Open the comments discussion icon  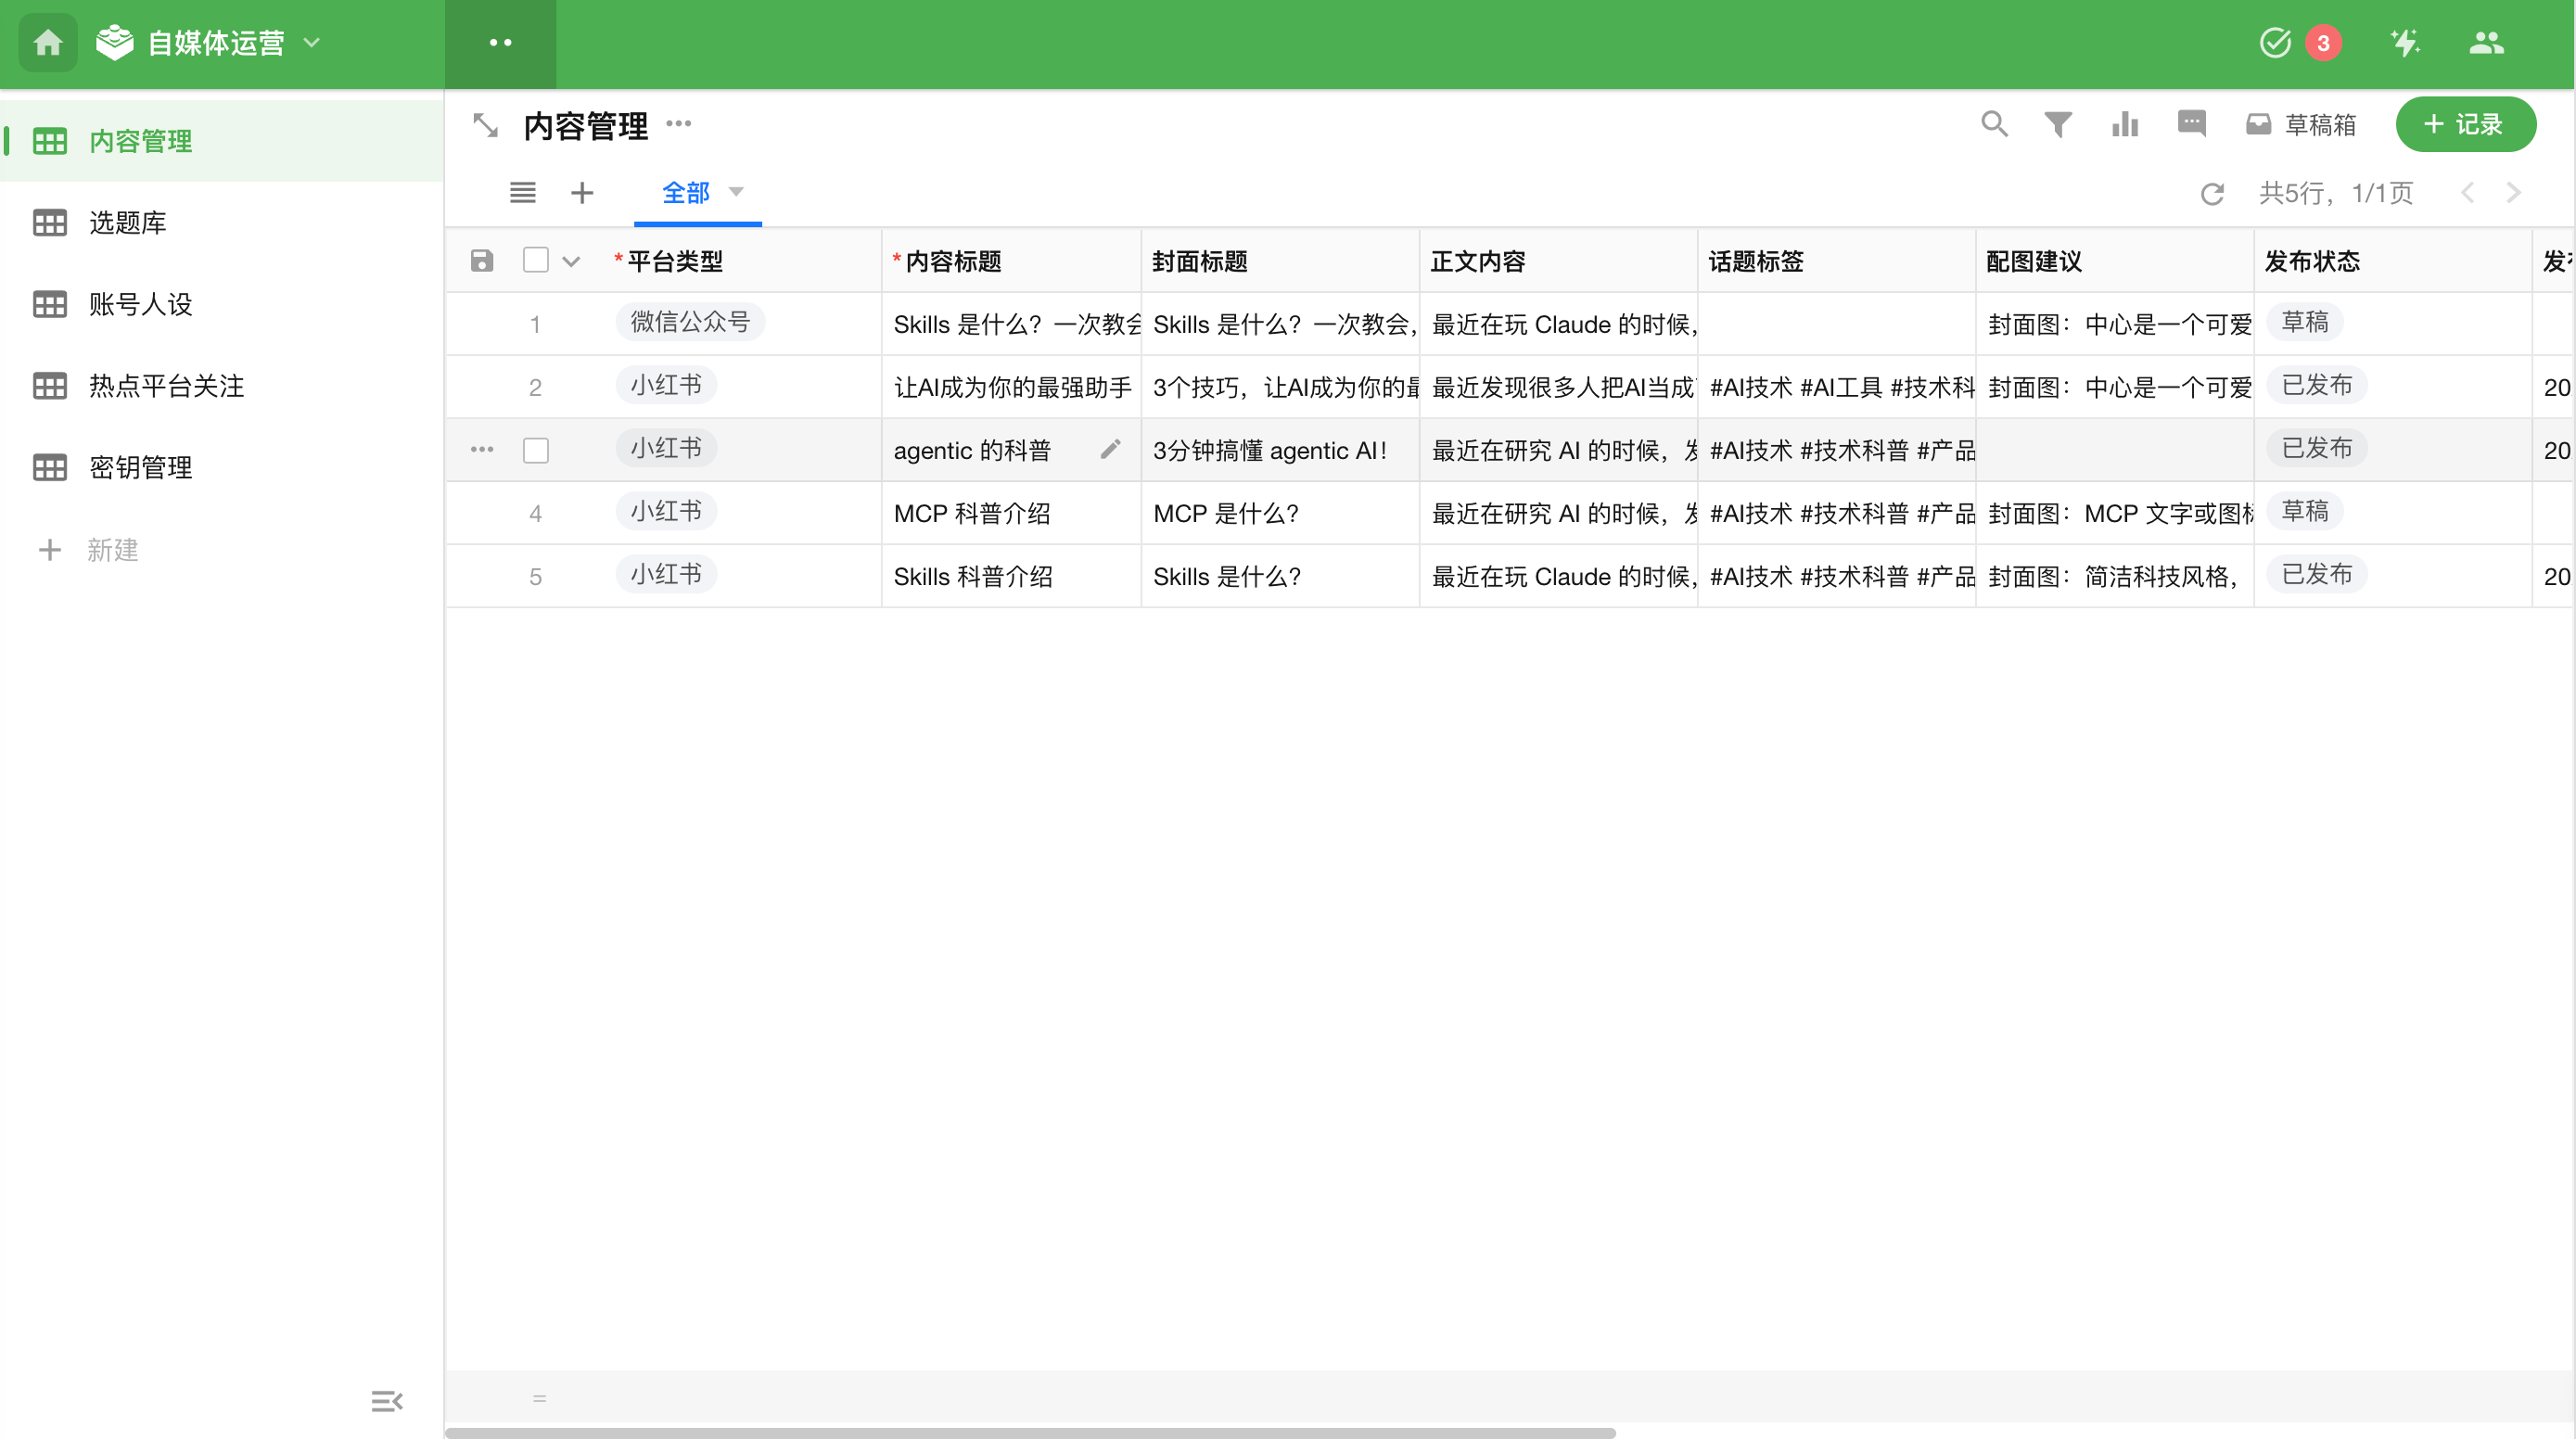tap(2190, 124)
